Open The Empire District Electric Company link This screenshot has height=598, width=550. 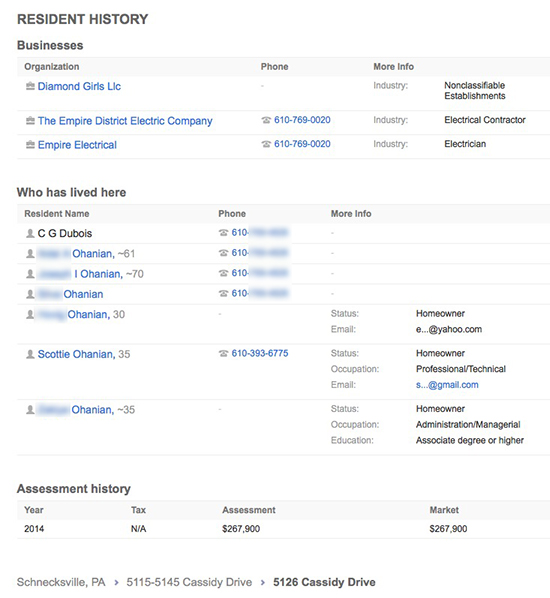pyautogui.click(x=125, y=121)
